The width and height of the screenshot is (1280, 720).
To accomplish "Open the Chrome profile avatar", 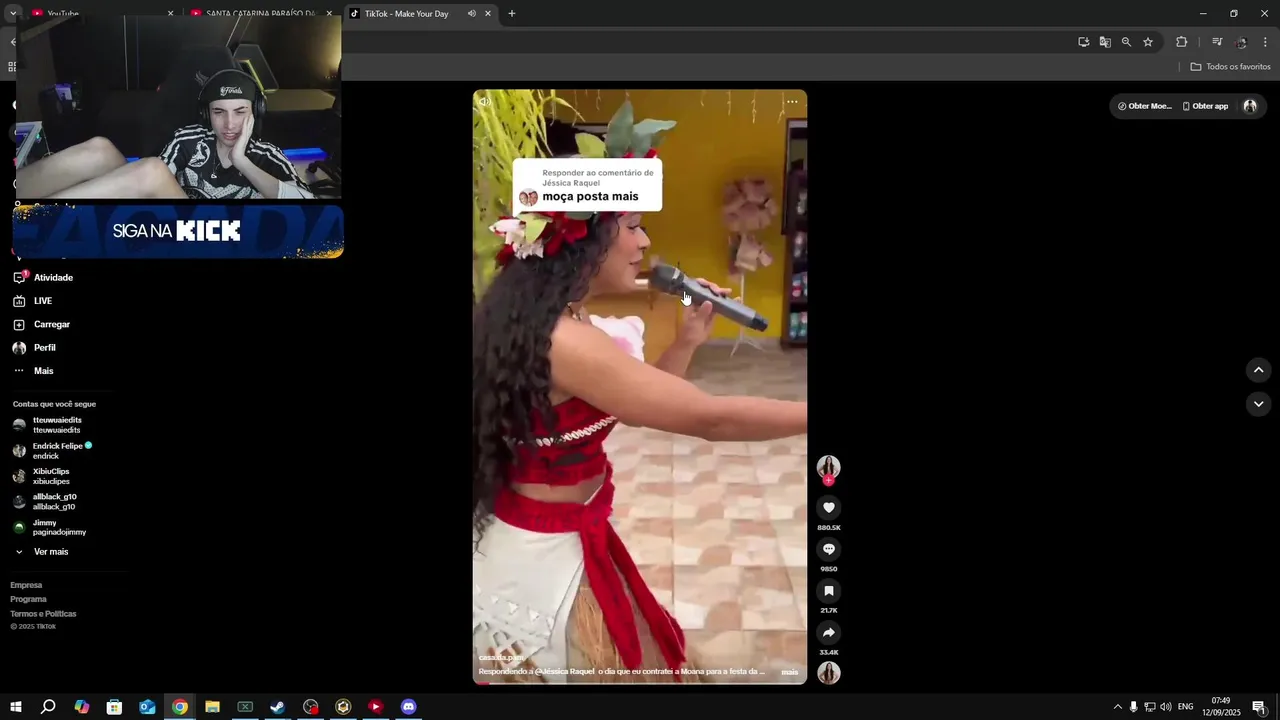I will (x=1241, y=42).
